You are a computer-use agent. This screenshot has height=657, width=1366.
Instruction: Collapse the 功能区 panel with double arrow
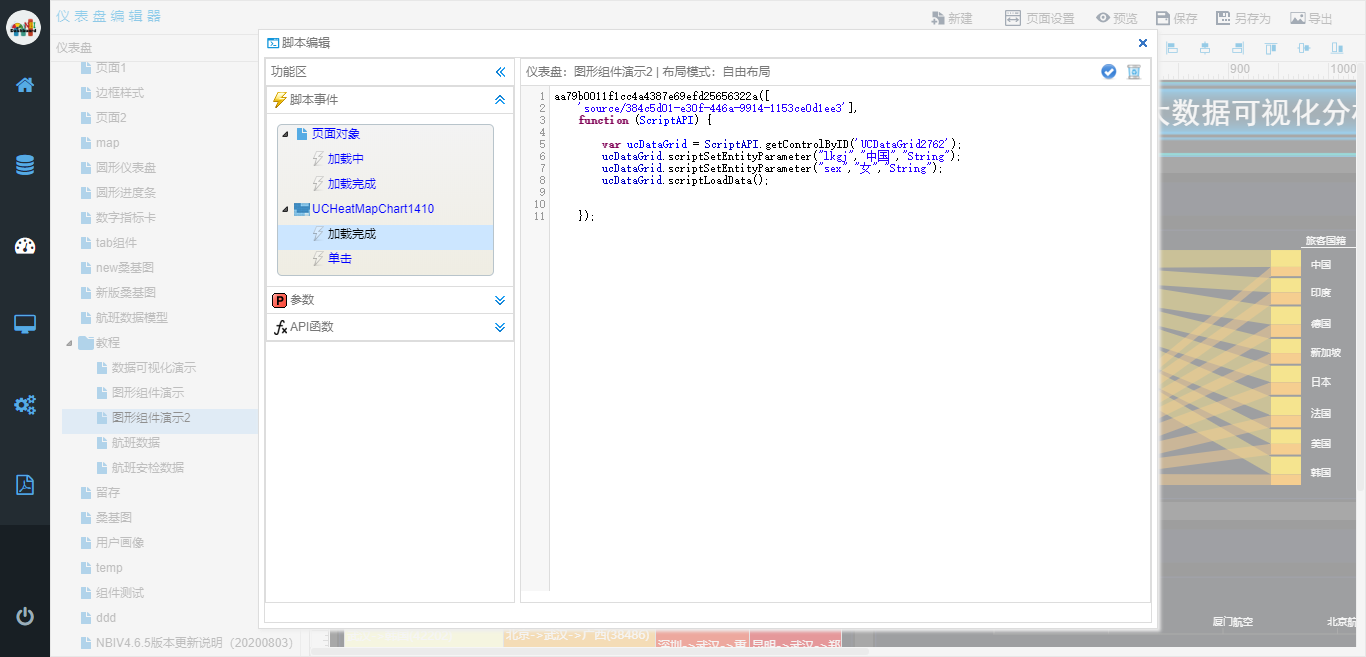(501, 72)
